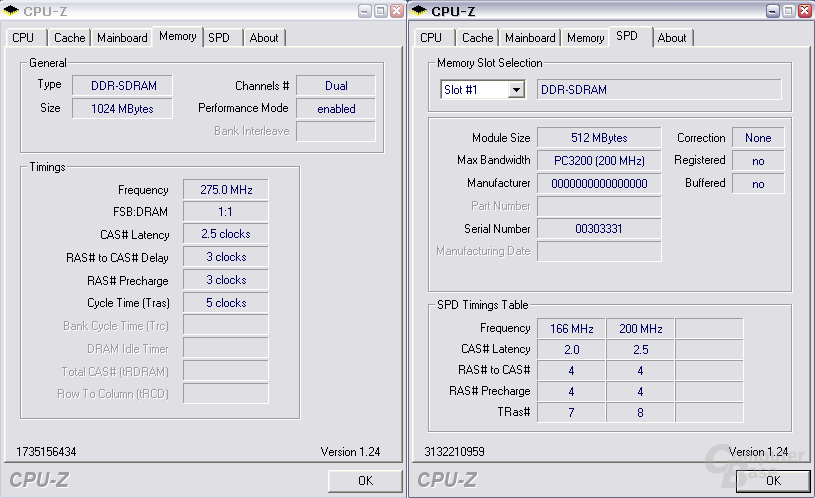Open Cache tab in right CPU-Z window
This screenshot has width=815, height=498.
click(477, 38)
